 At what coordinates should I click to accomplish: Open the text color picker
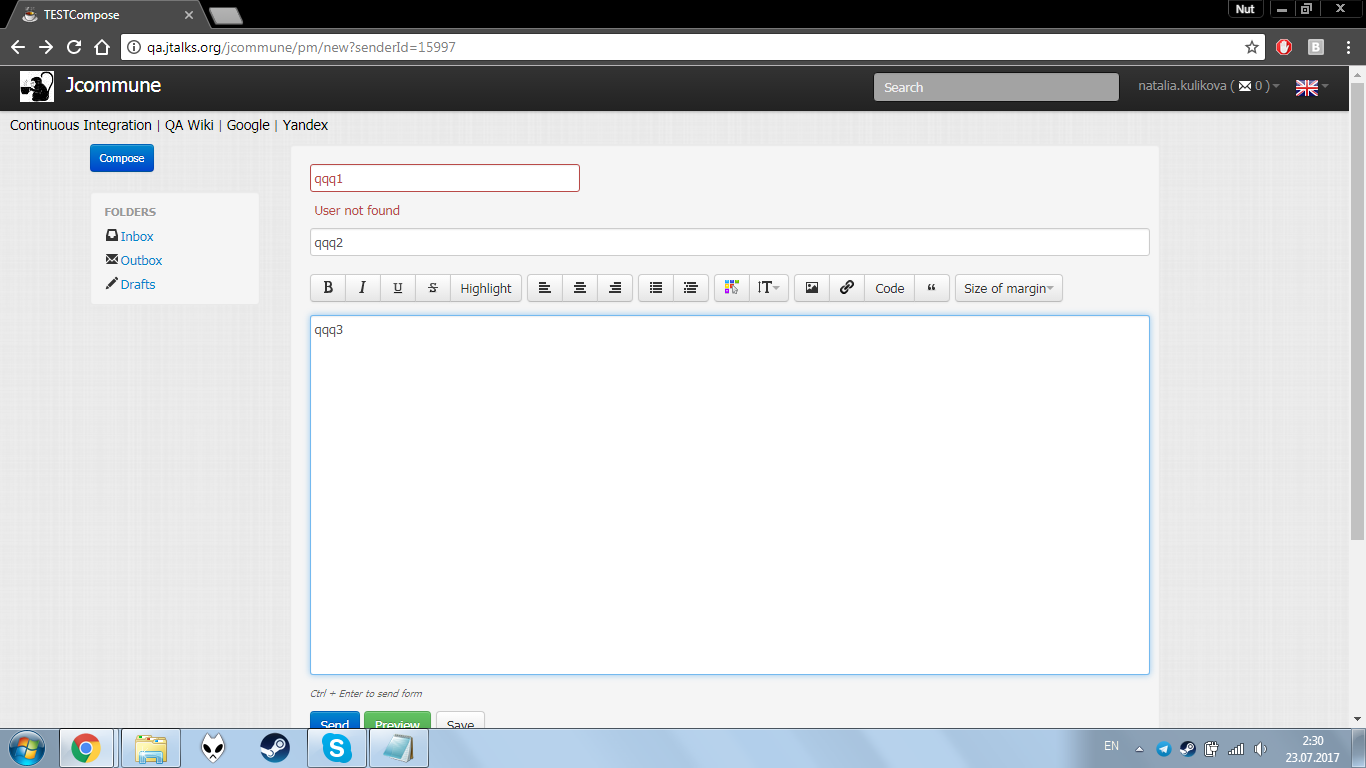pos(731,288)
